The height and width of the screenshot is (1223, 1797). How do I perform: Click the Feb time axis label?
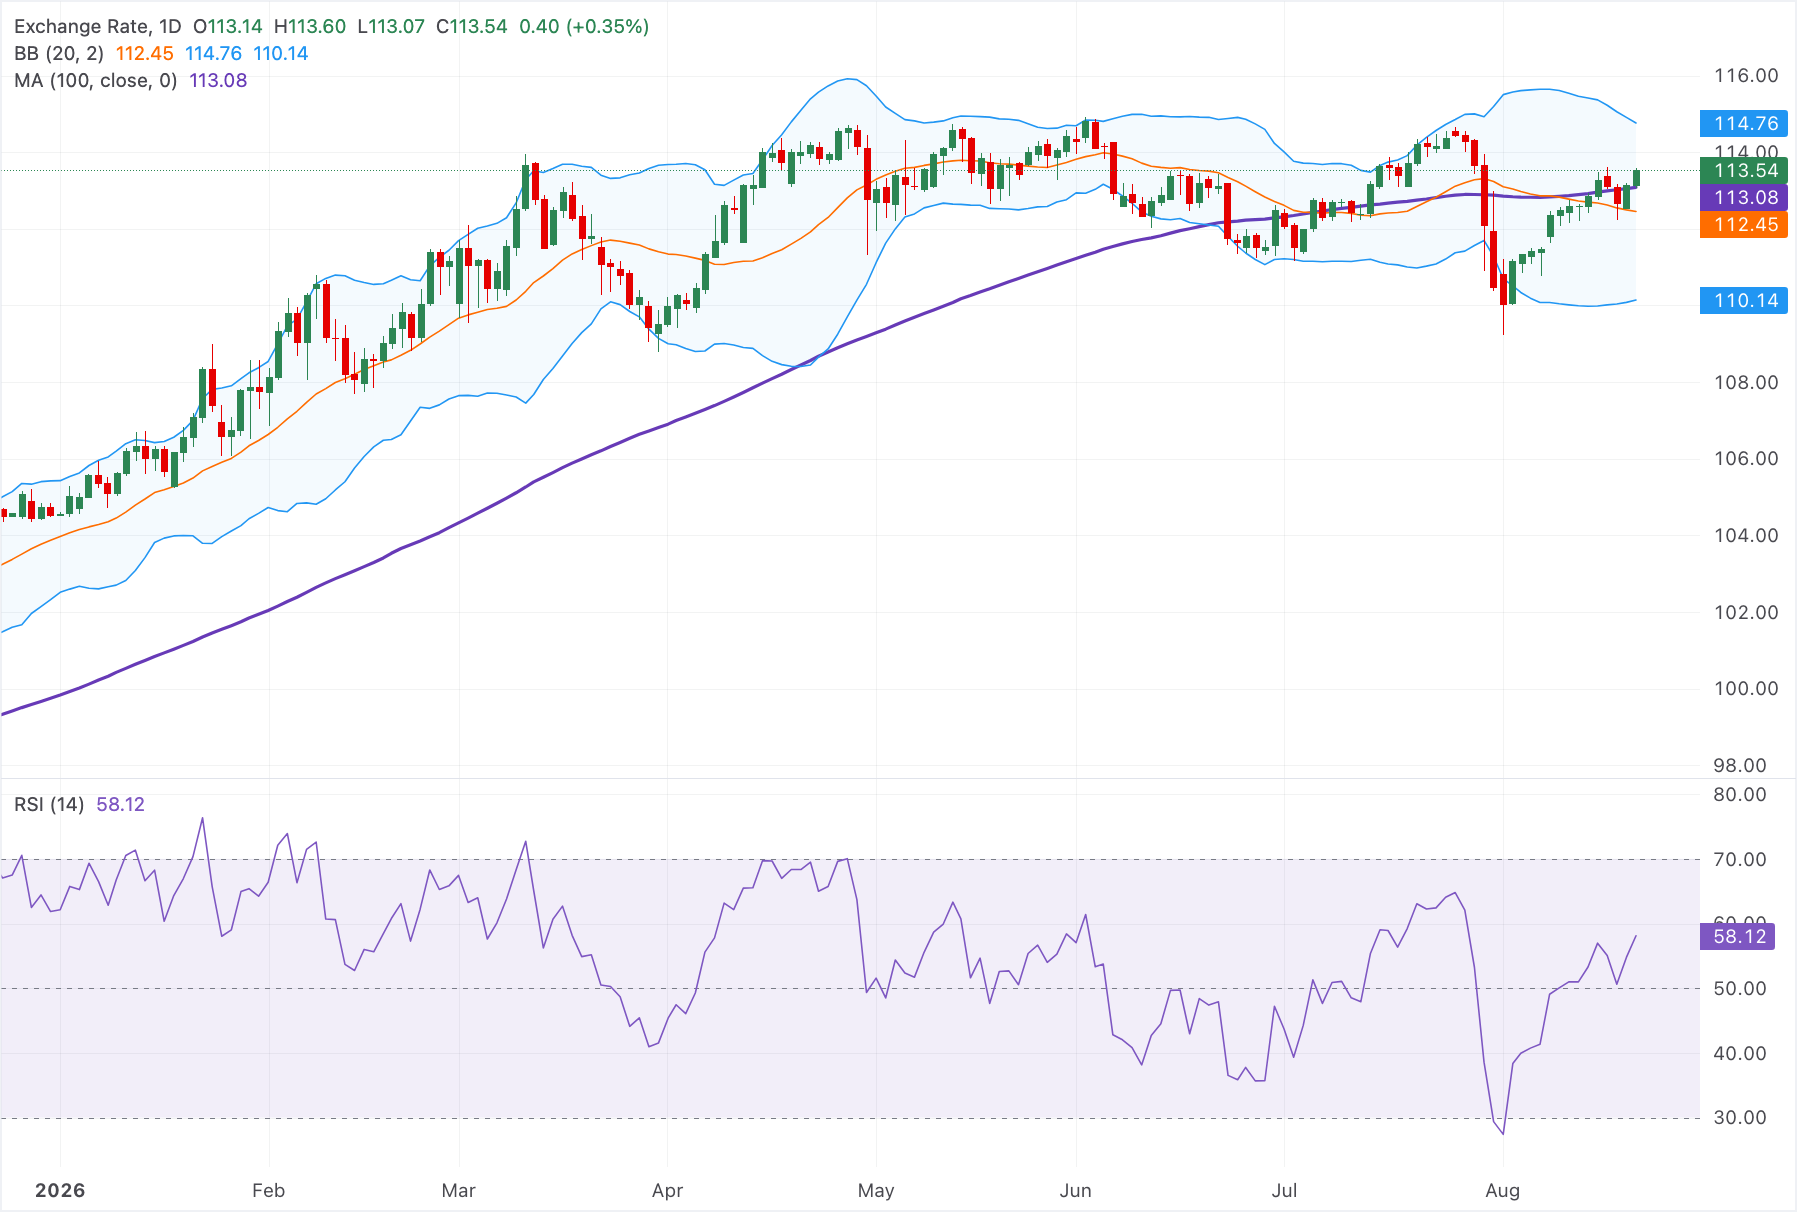point(268,1191)
